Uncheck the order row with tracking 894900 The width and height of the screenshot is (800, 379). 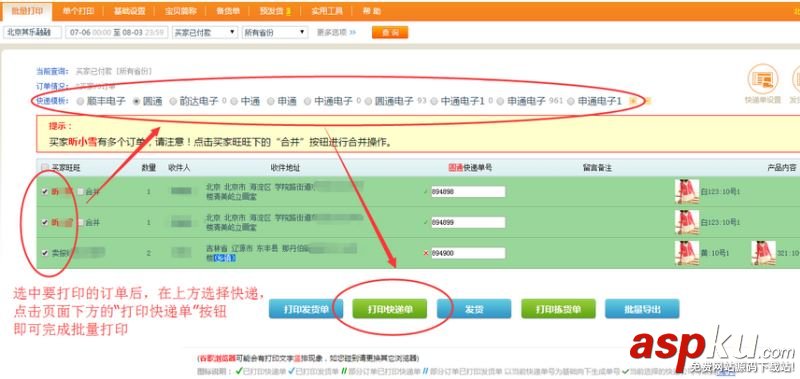pyautogui.click(x=45, y=252)
